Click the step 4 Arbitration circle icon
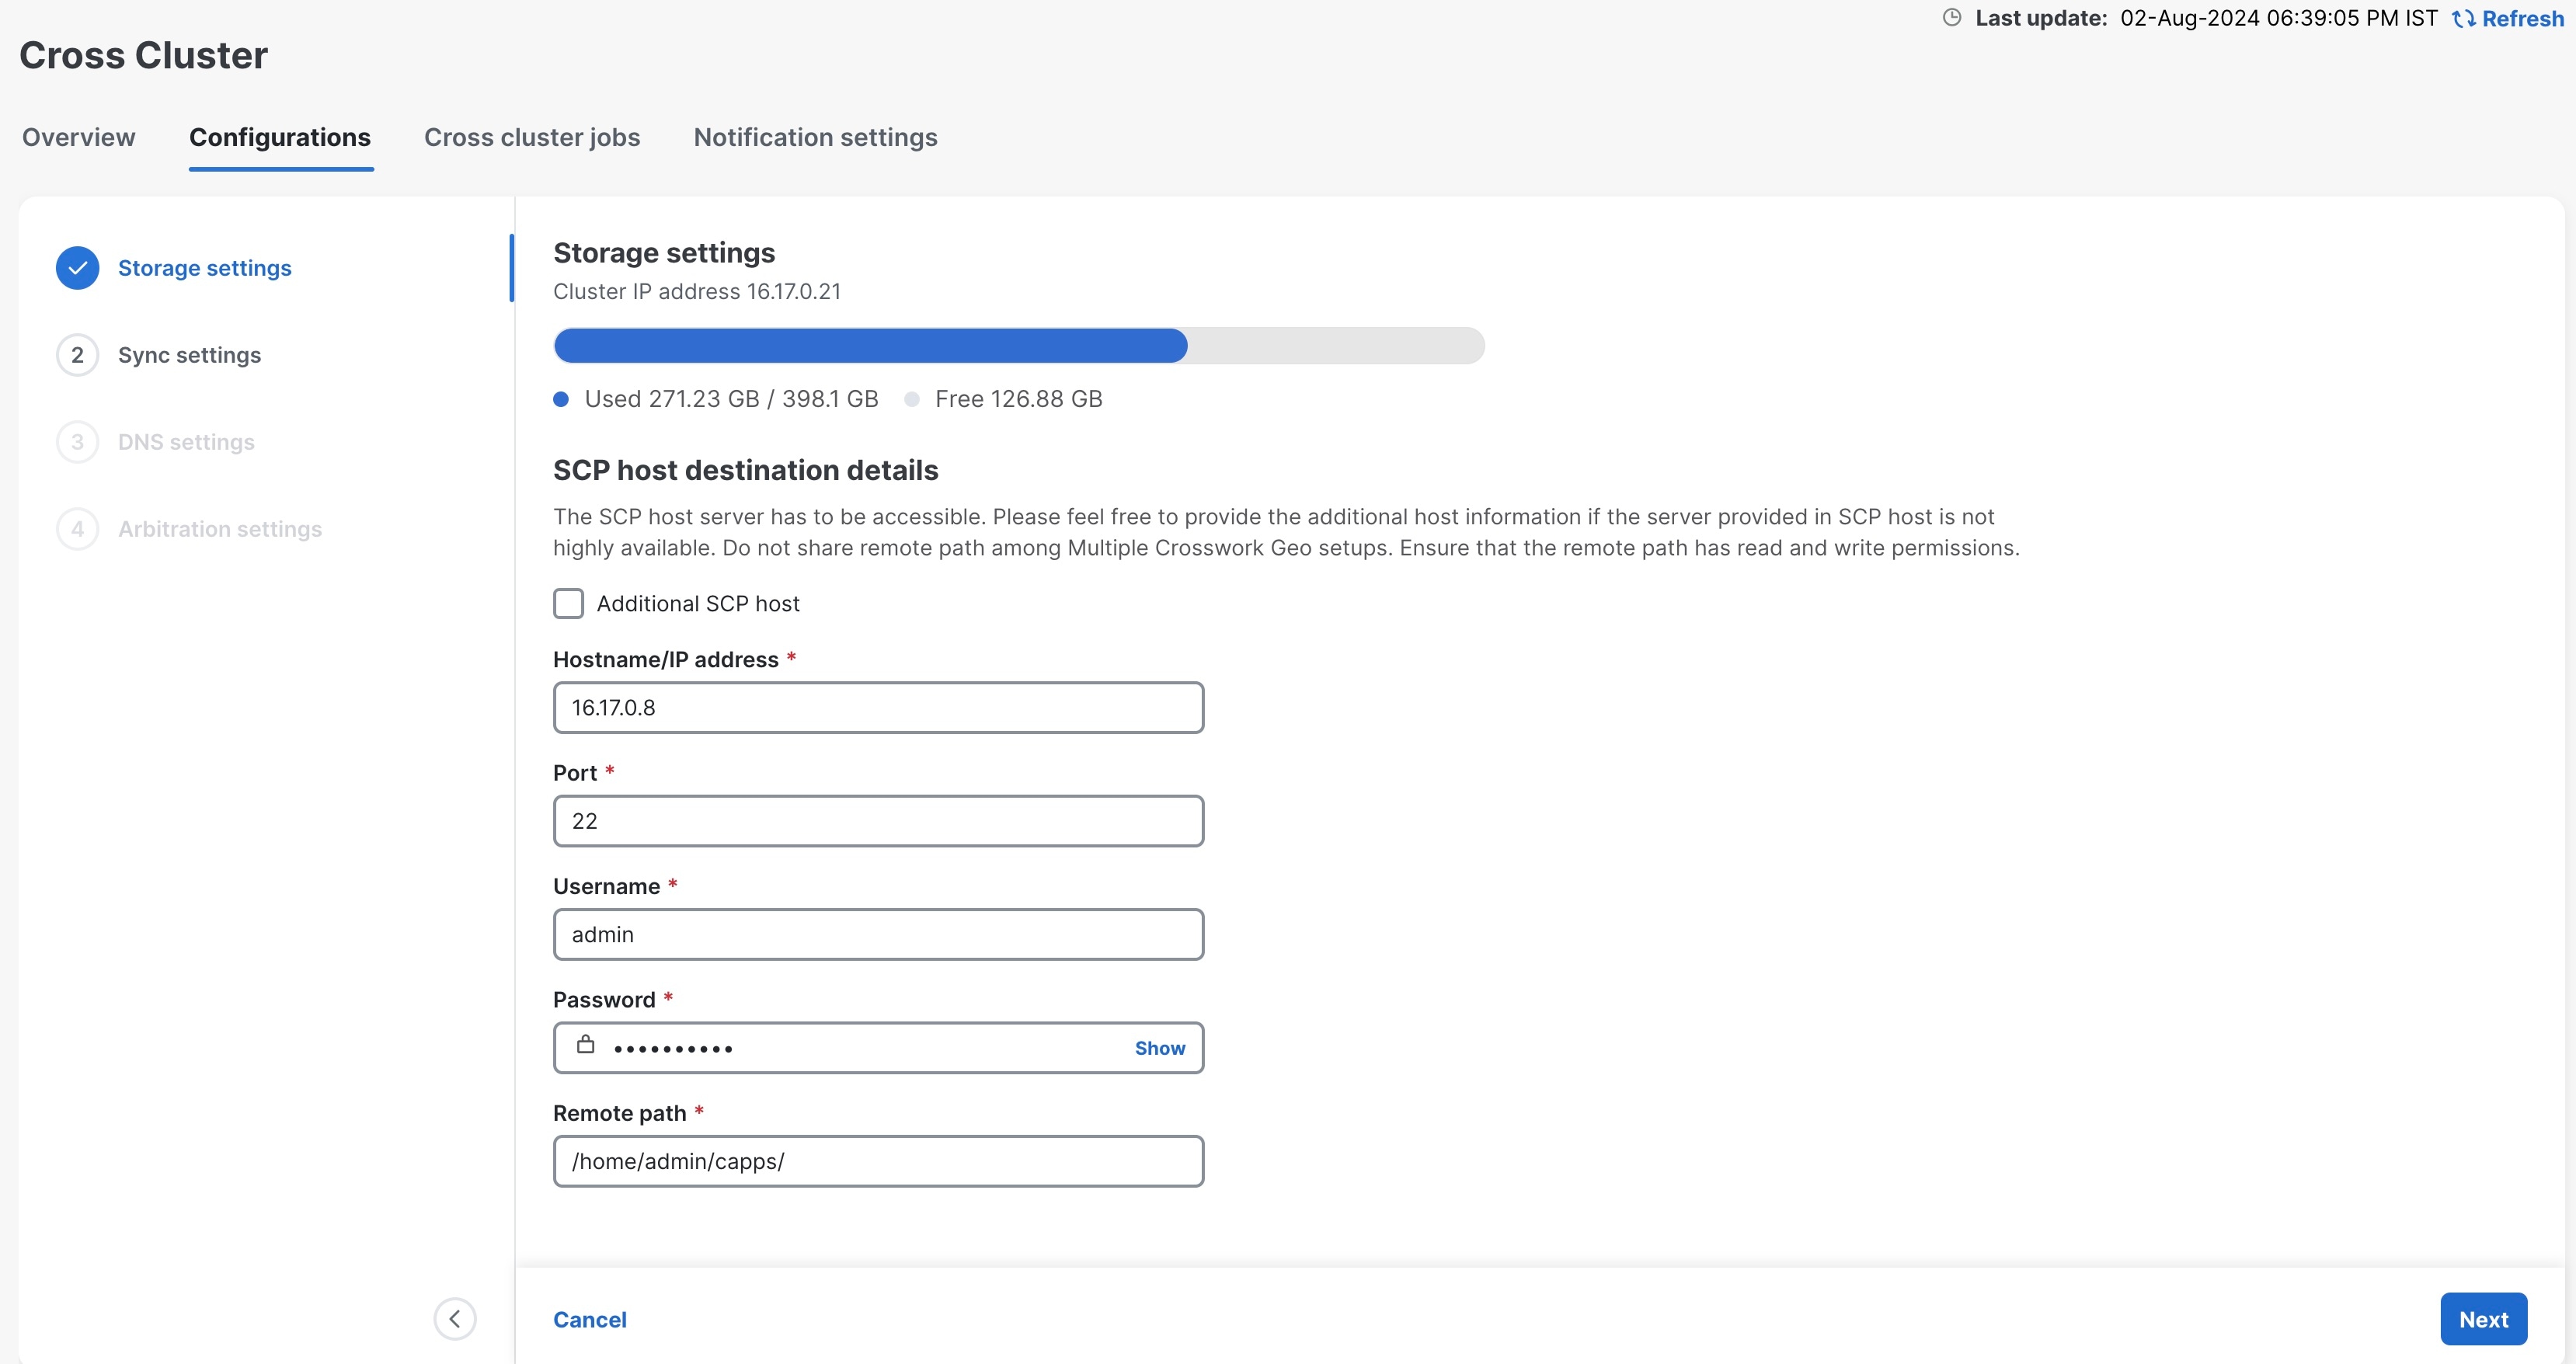This screenshot has height=1364, width=2576. [x=77, y=529]
